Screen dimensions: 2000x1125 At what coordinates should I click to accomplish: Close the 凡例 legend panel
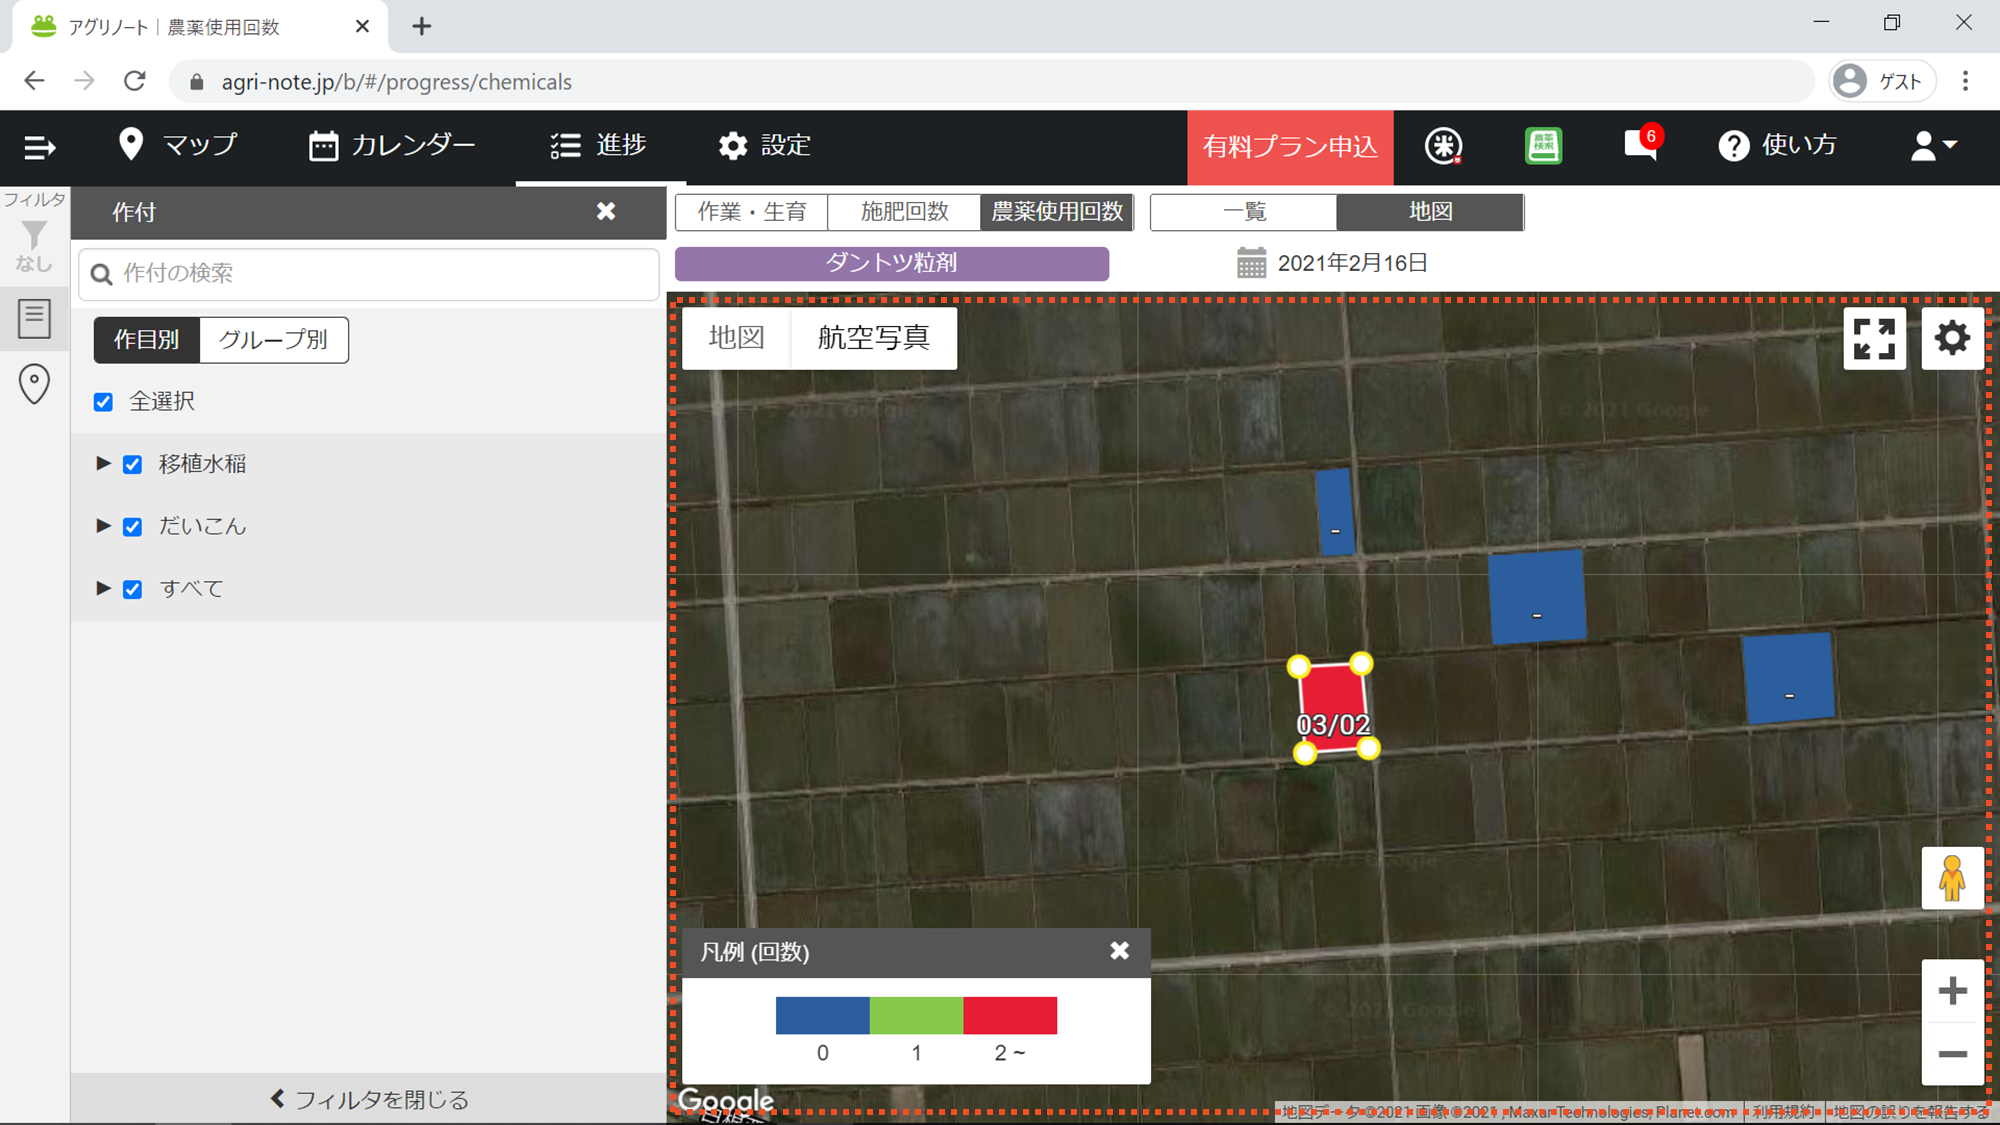click(x=1120, y=951)
